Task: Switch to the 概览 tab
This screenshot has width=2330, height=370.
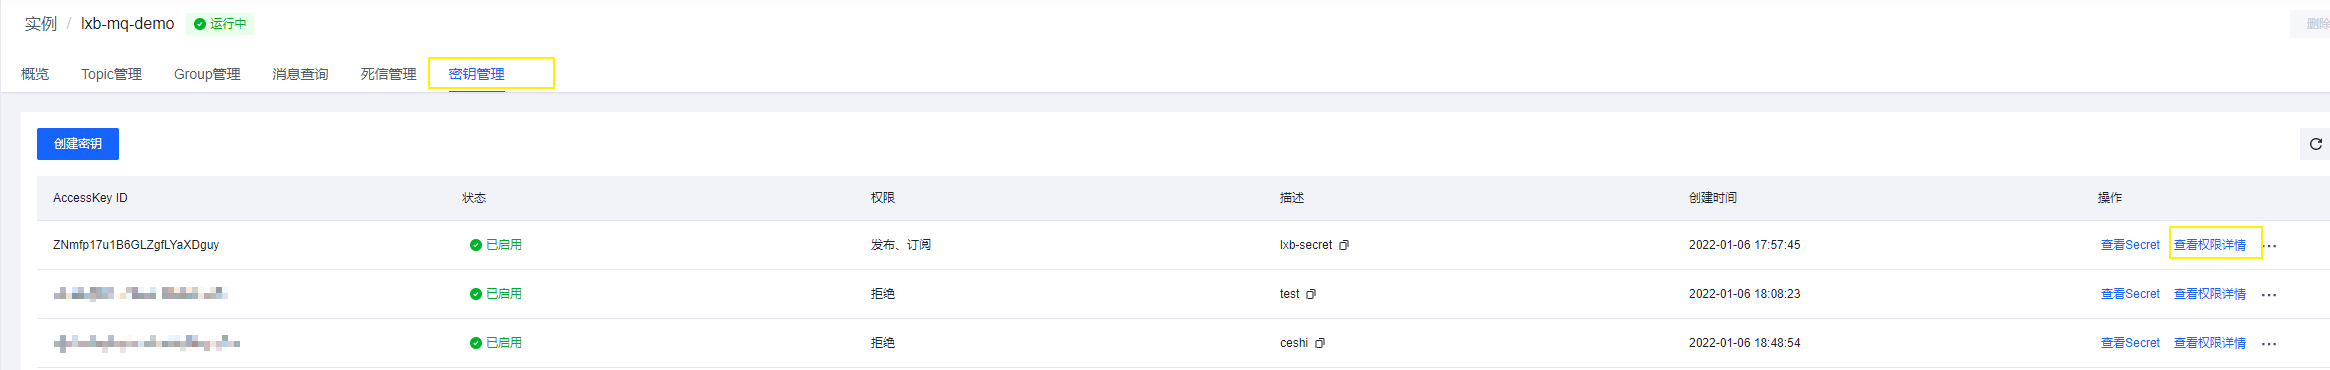Action: click(x=35, y=74)
